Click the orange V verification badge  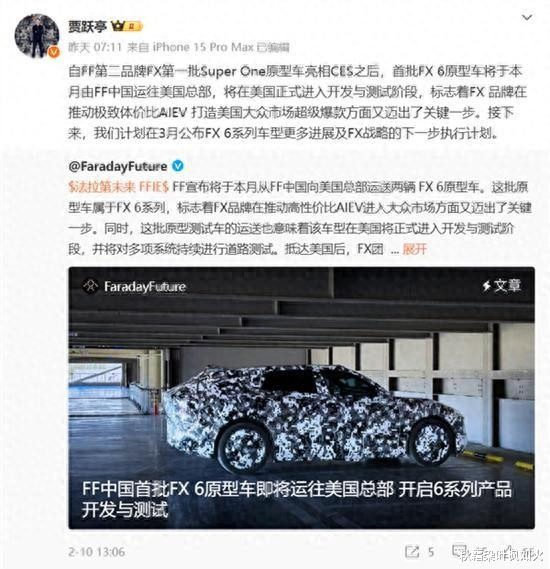tap(53, 52)
